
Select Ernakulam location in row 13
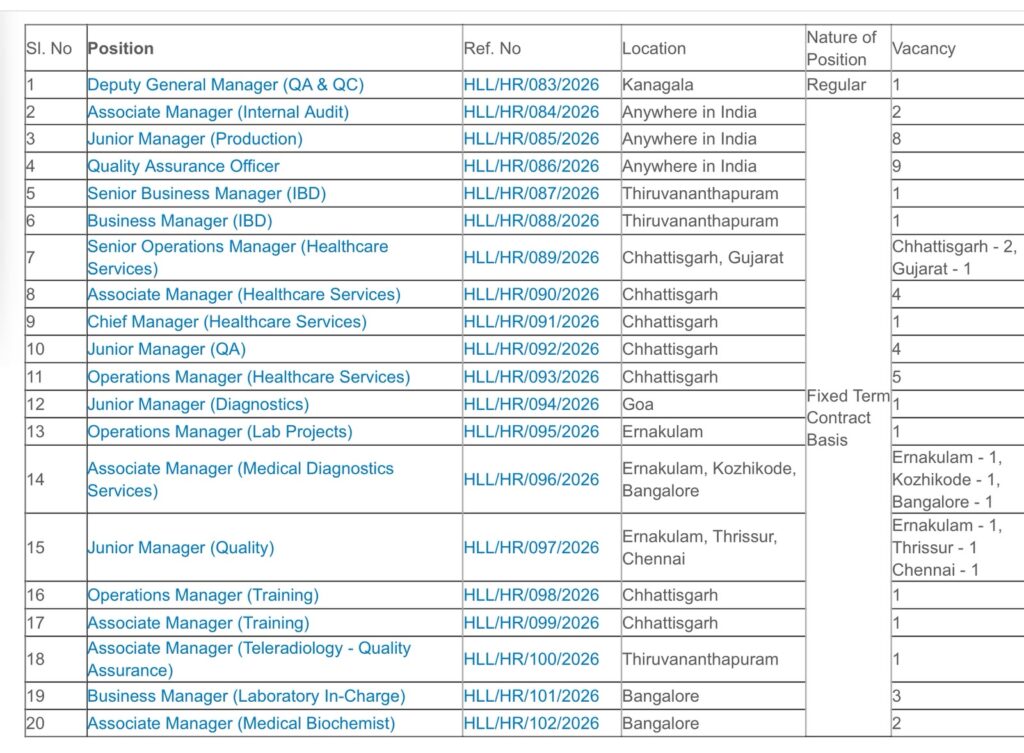pos(713,432)
